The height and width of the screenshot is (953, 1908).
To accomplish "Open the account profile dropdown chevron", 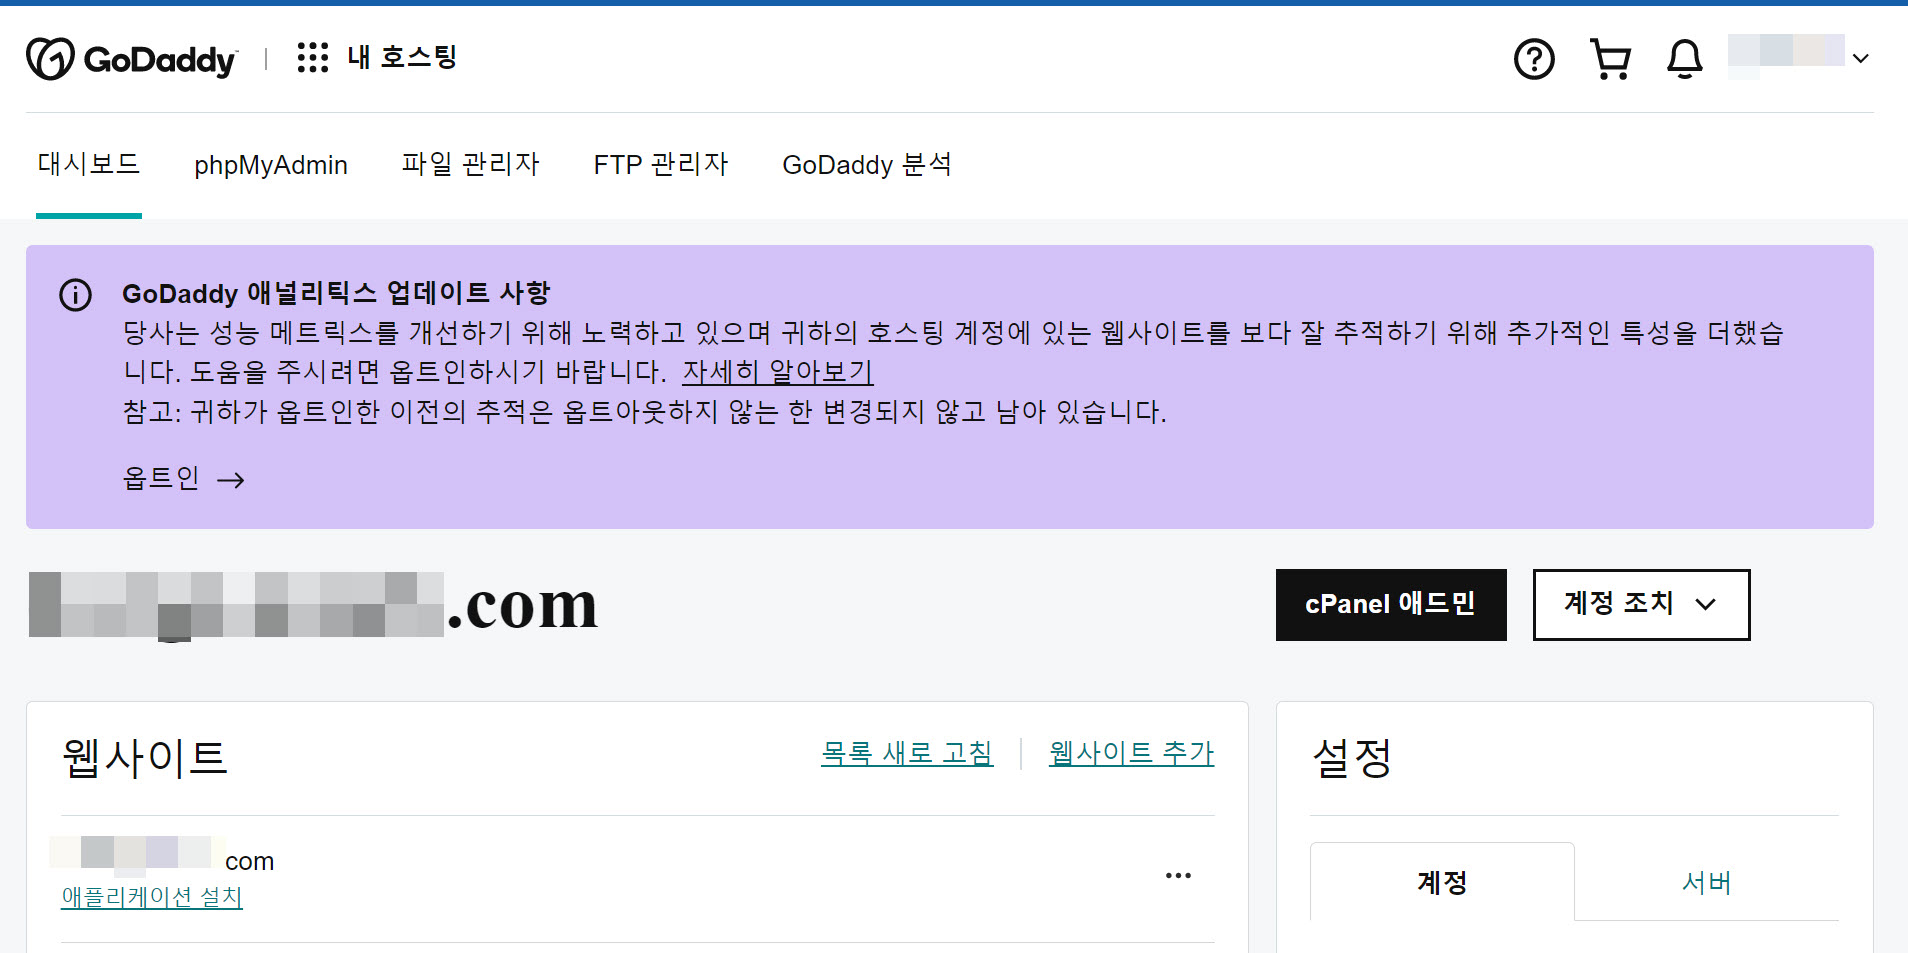I will tap(1862, 58).
